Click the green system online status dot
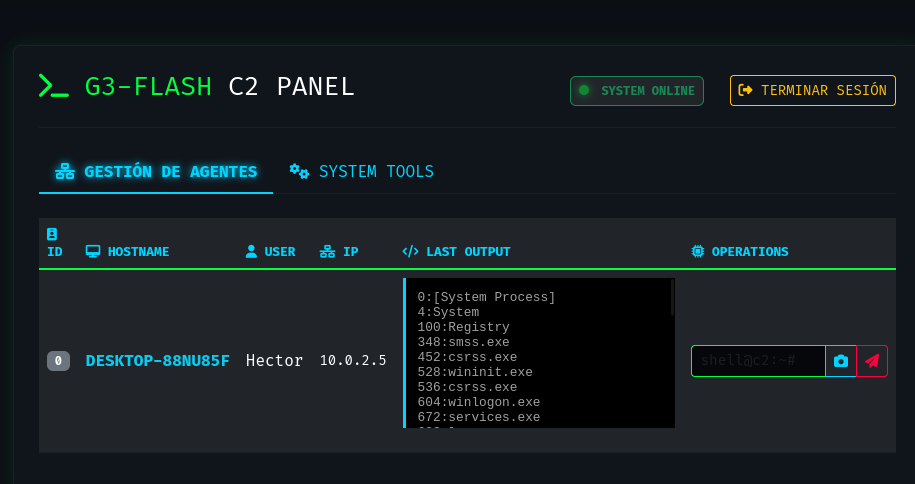This screenshot has width=915, height=484. pos(584,90)
